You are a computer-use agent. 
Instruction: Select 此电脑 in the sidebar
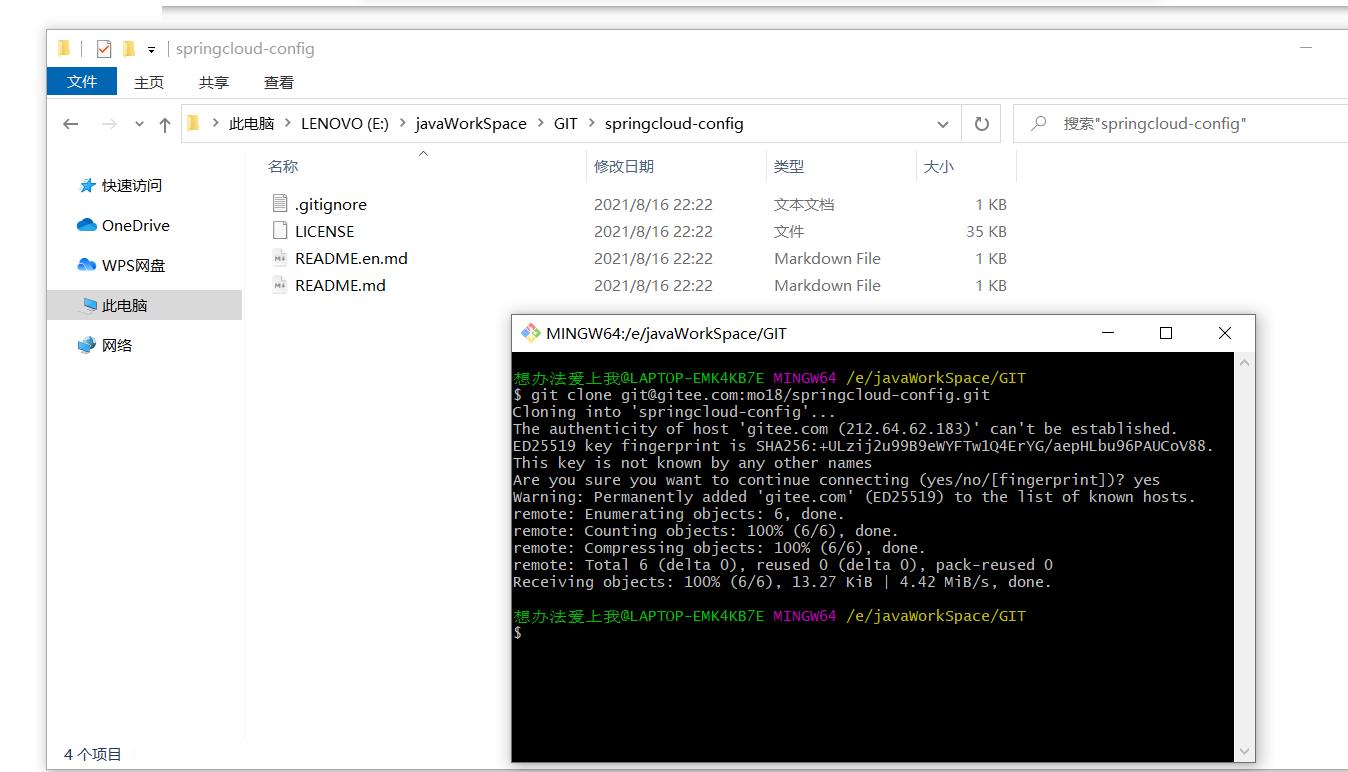click(144, 305)
